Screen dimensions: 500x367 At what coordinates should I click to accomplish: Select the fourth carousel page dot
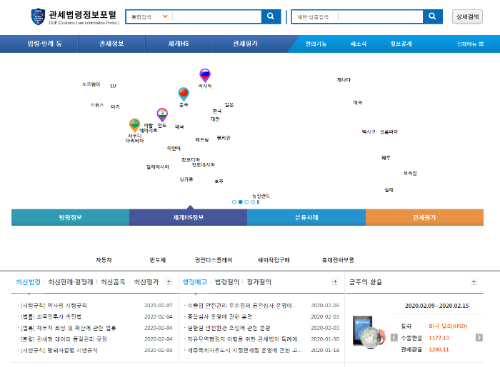point(253,202)
